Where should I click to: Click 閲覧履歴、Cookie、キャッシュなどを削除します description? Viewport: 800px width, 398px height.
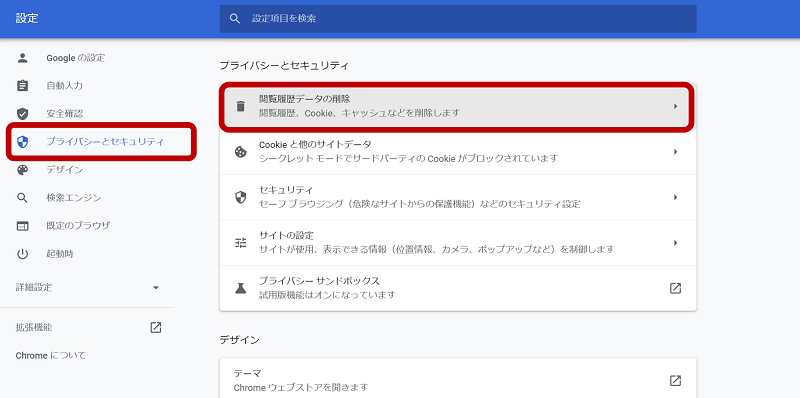pyautogui.click(x=359, y=113)
